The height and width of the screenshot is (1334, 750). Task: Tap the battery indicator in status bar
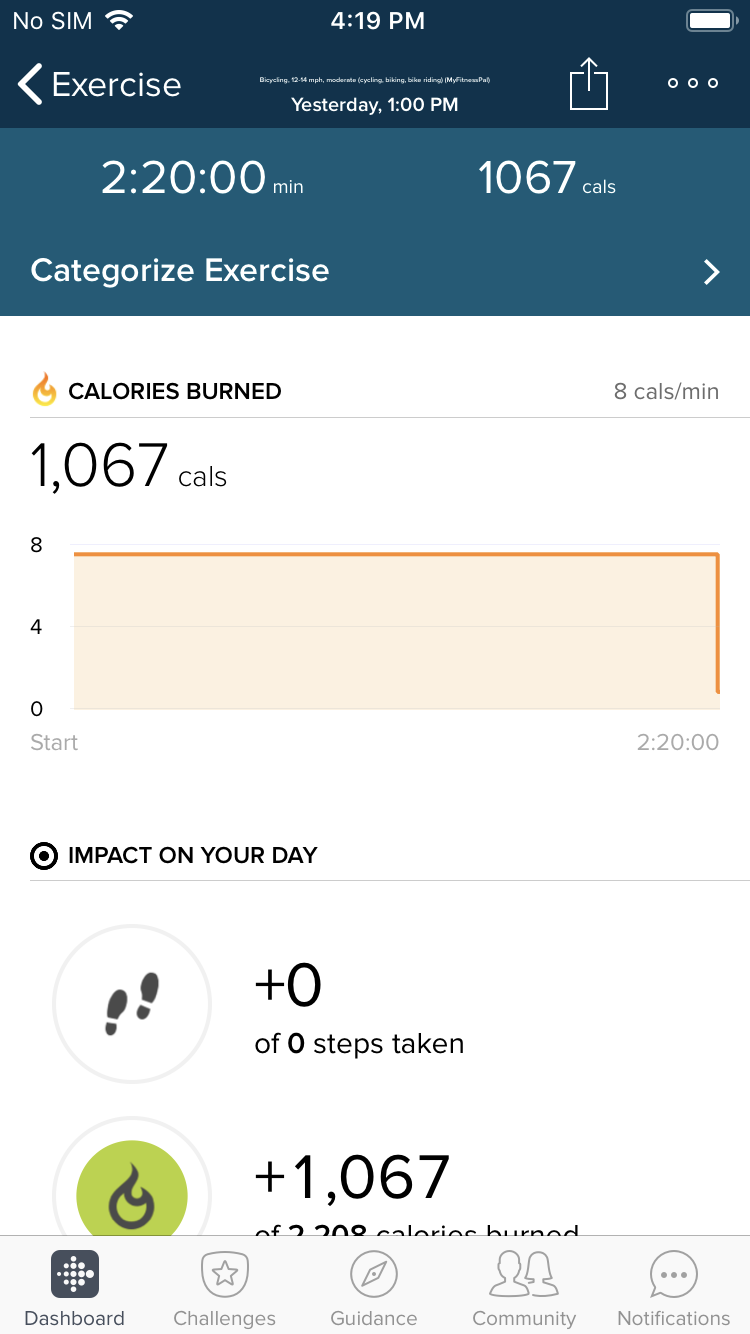tap(712, 21)
